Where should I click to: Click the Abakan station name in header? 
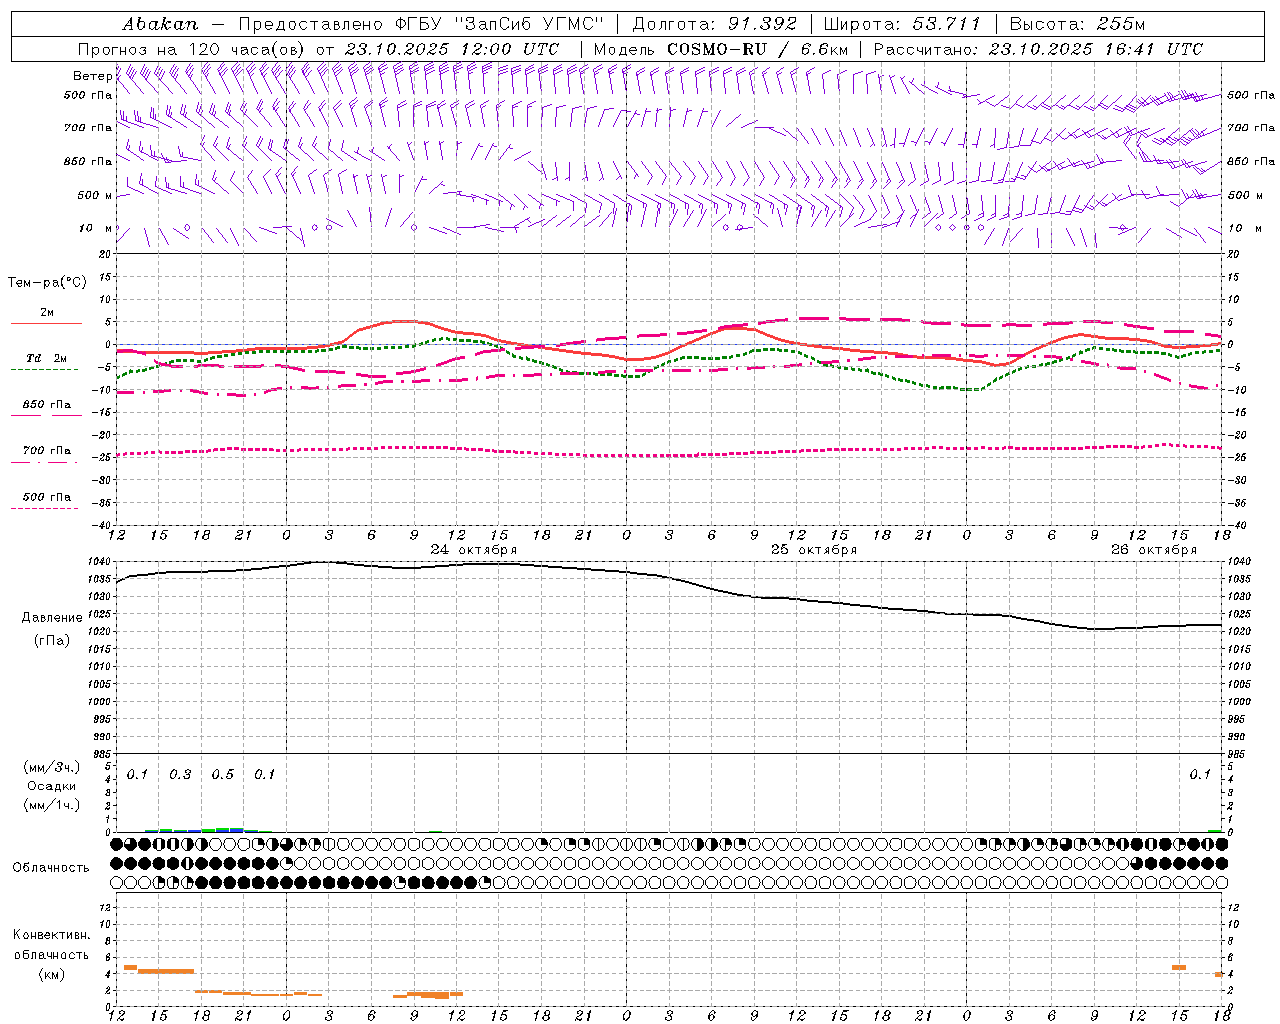pyautogui.click(x=160, y=24)
